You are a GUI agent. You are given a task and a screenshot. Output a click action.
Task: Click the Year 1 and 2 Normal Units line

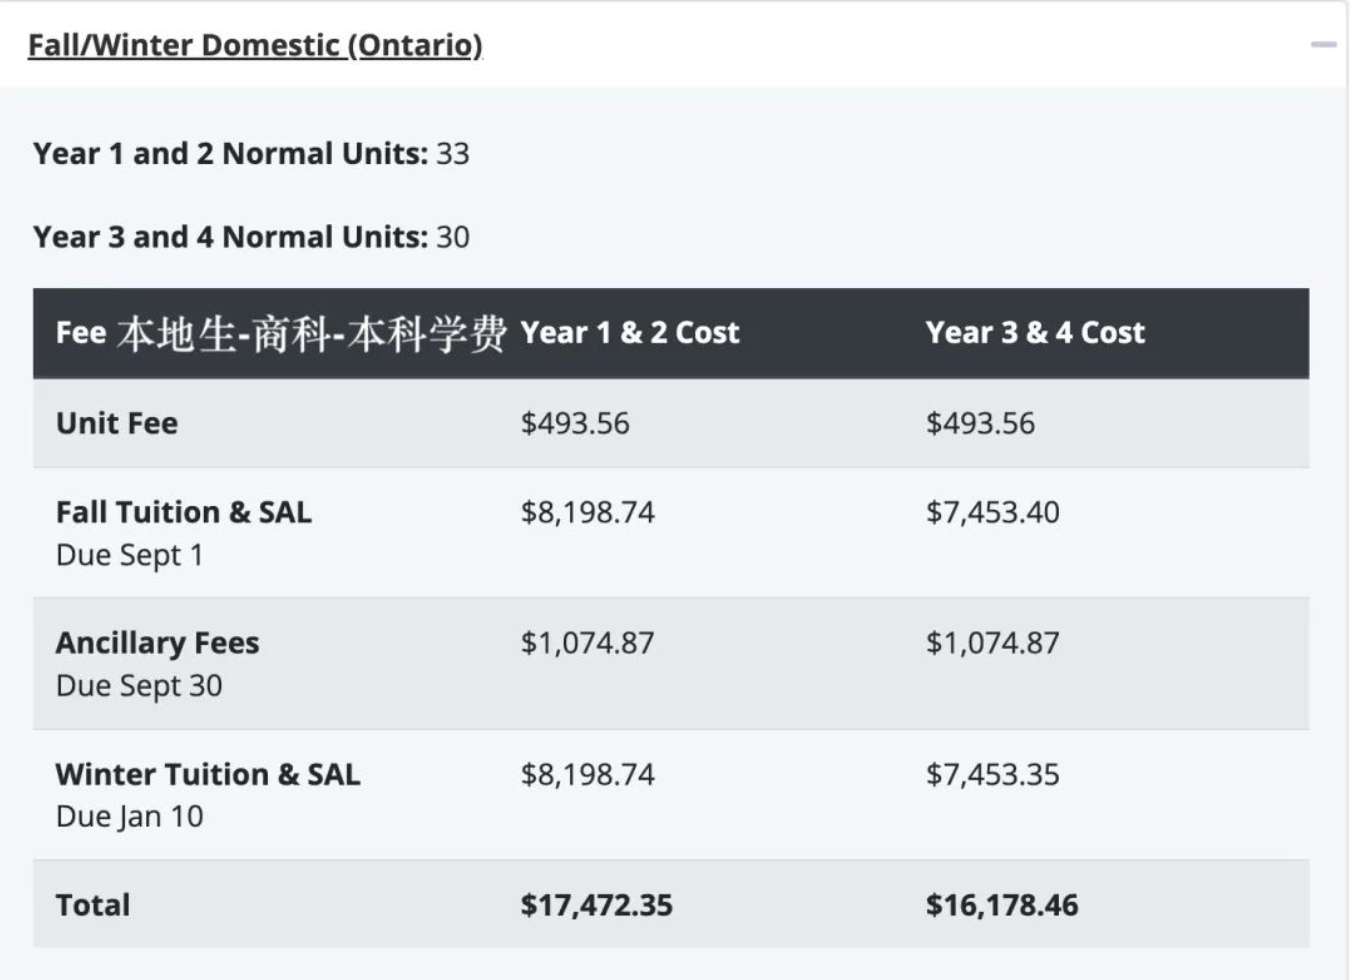click(x=251, y=154)
